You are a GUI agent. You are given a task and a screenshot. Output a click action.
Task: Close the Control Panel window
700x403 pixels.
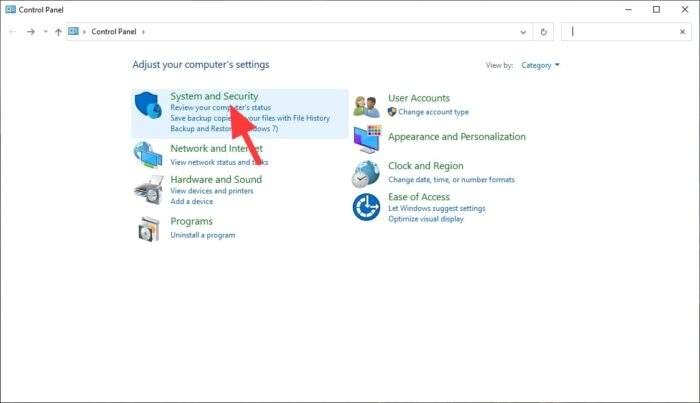(685, 9)
